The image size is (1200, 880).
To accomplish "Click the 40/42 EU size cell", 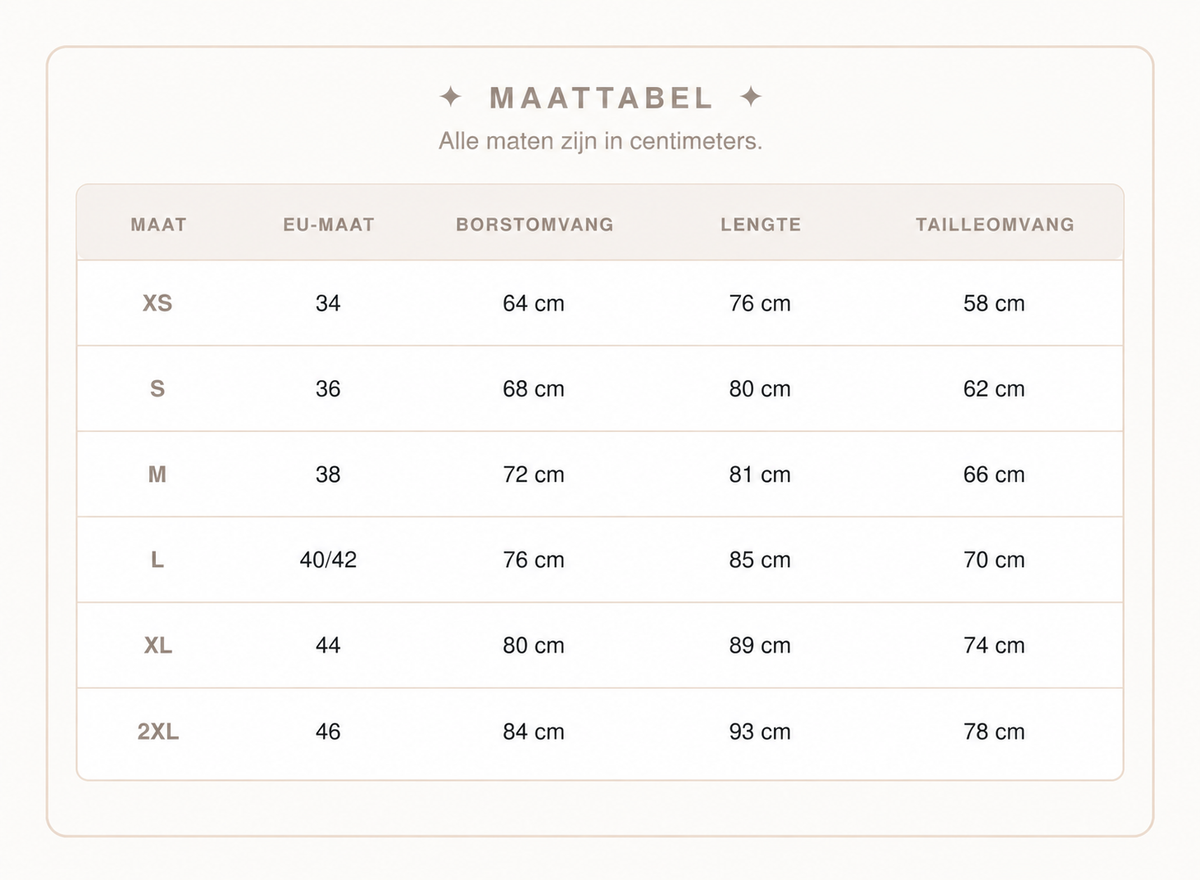I will (x=328, y=560).
